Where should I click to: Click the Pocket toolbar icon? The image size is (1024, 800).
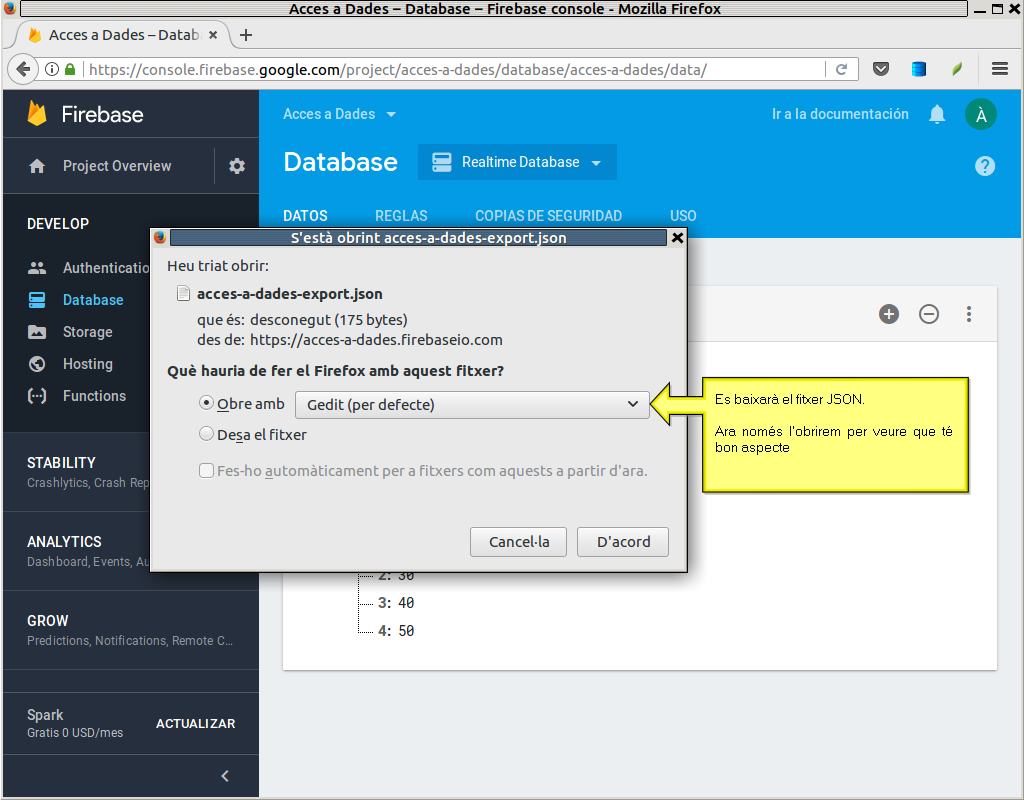(x=881, y=69)
